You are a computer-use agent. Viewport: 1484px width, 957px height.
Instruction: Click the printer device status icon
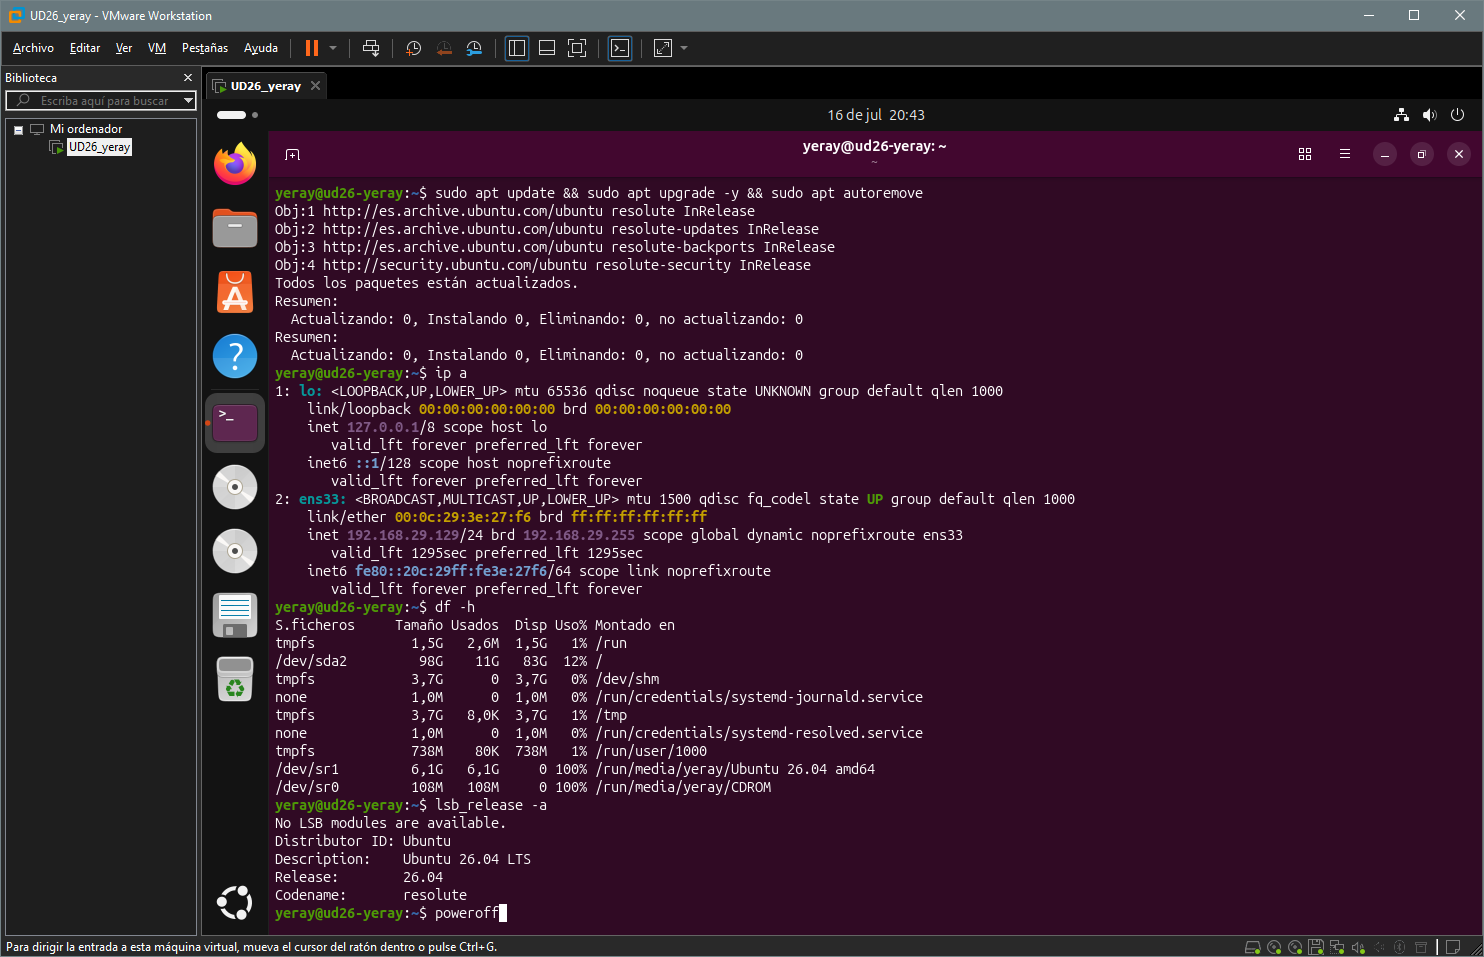pos(1421,947)
